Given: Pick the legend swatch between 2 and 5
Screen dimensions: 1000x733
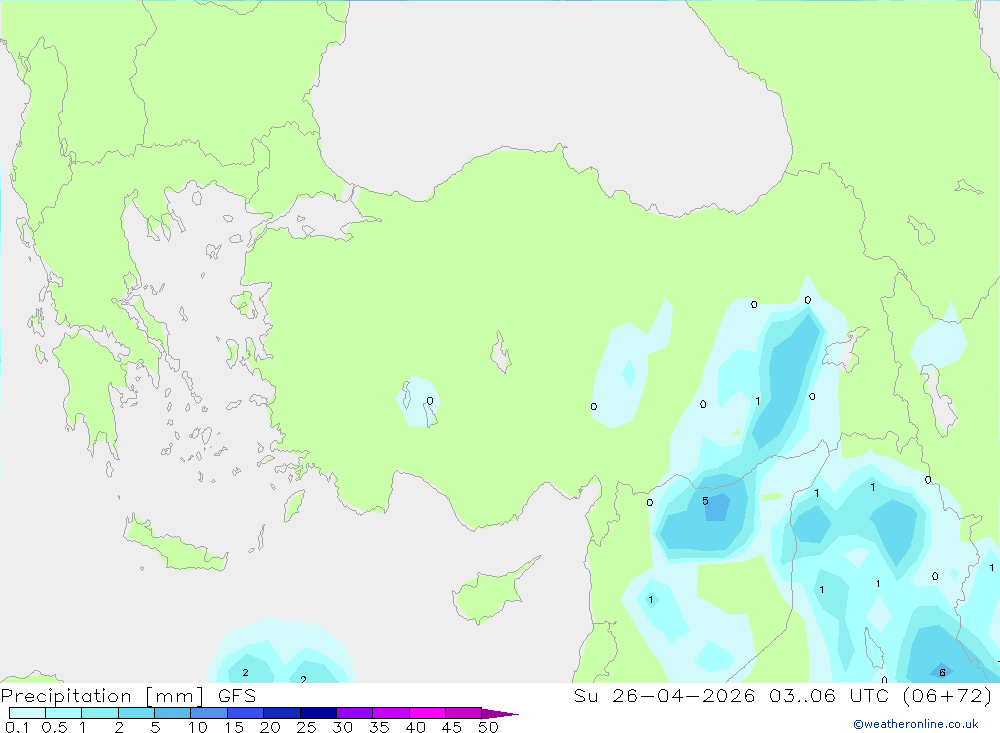Looking at the screenshot, I should pos(136,713).
